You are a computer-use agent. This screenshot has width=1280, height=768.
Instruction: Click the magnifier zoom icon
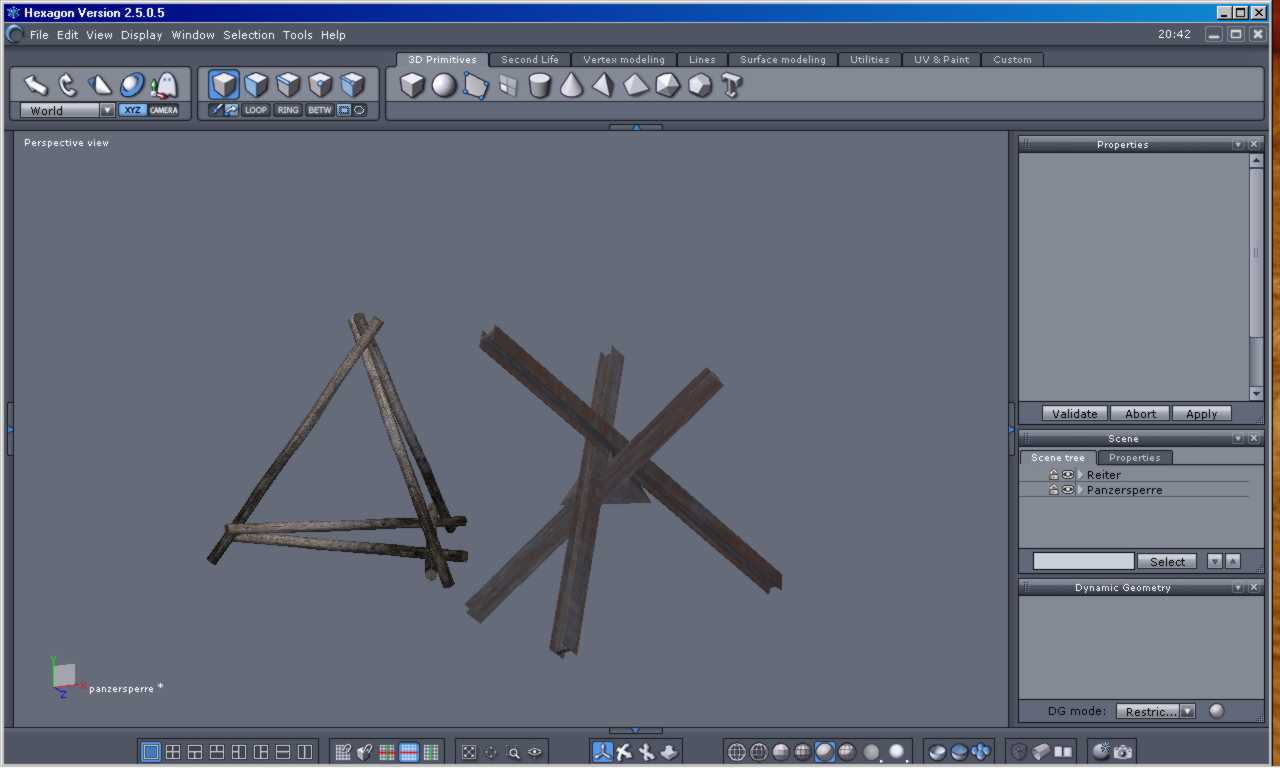(x=513, y=753)
